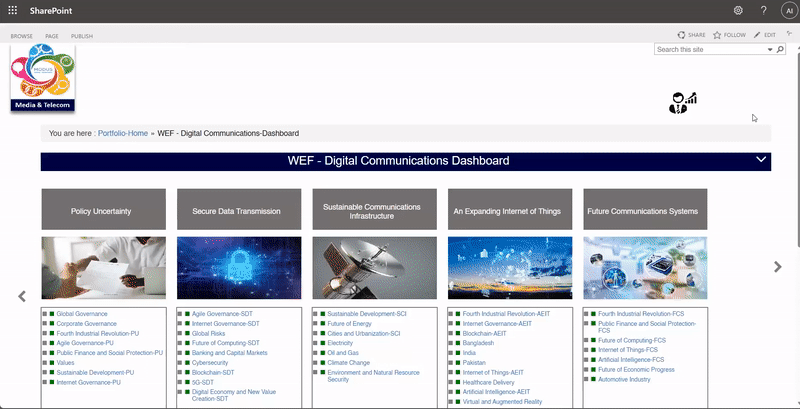This screenshot has height=409, width=800.
Task: Open Blockchain-AEIT link
Action: coord(484,334)
